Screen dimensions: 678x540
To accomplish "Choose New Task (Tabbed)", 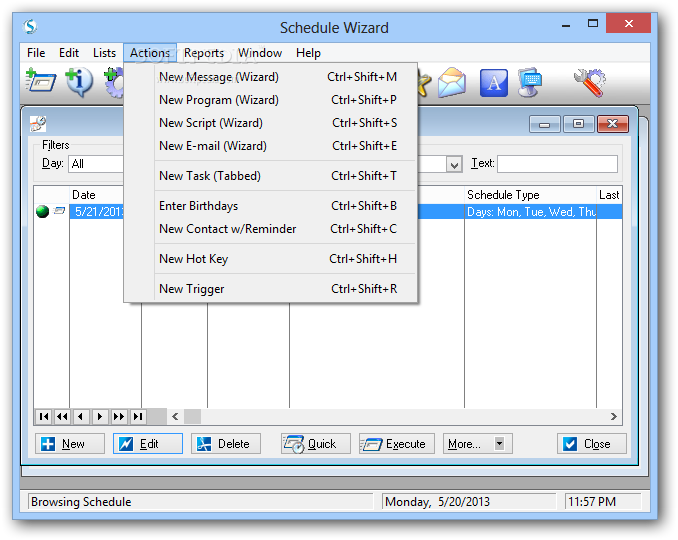I will pyautogui.click(x=271, y=176).
